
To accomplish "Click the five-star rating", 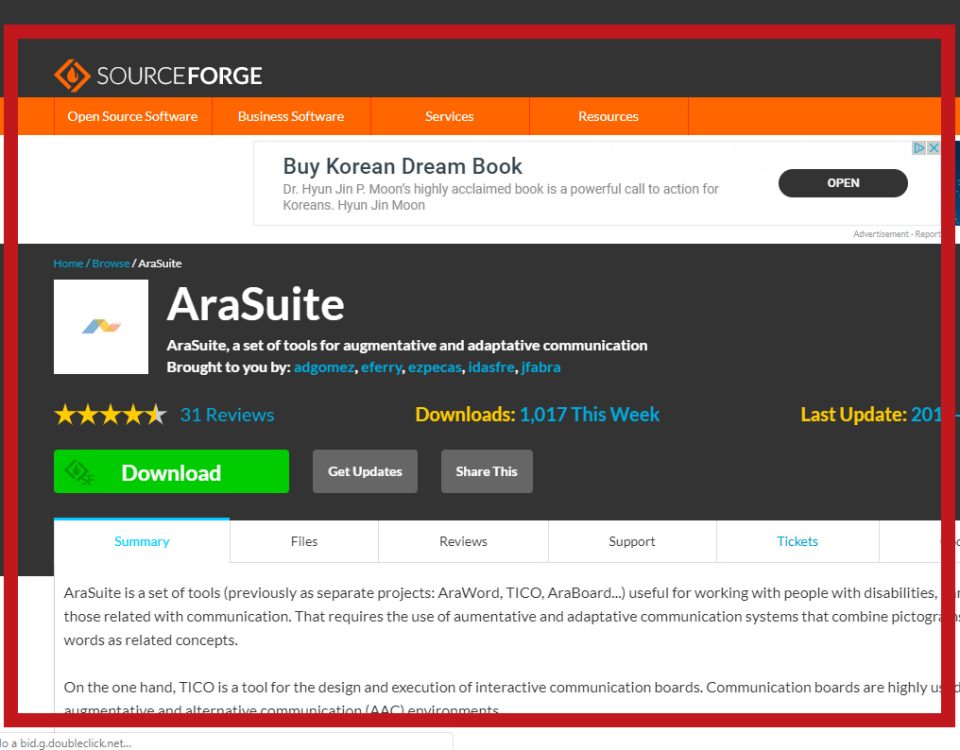I will 110,414.
